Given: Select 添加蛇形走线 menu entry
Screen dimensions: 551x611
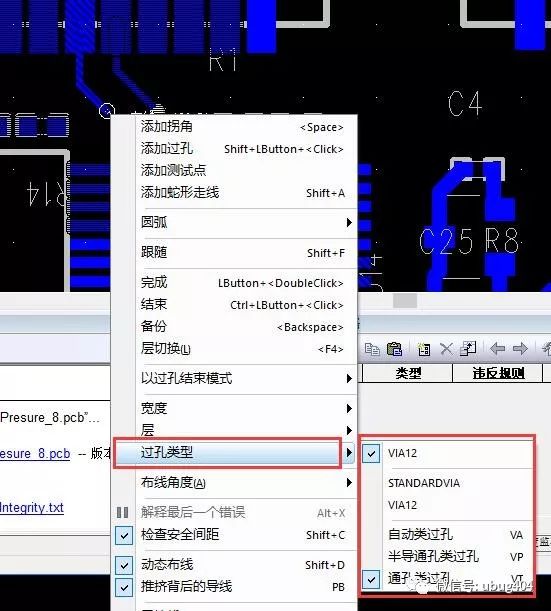Looking at the screenshot, I should [246, 192].
